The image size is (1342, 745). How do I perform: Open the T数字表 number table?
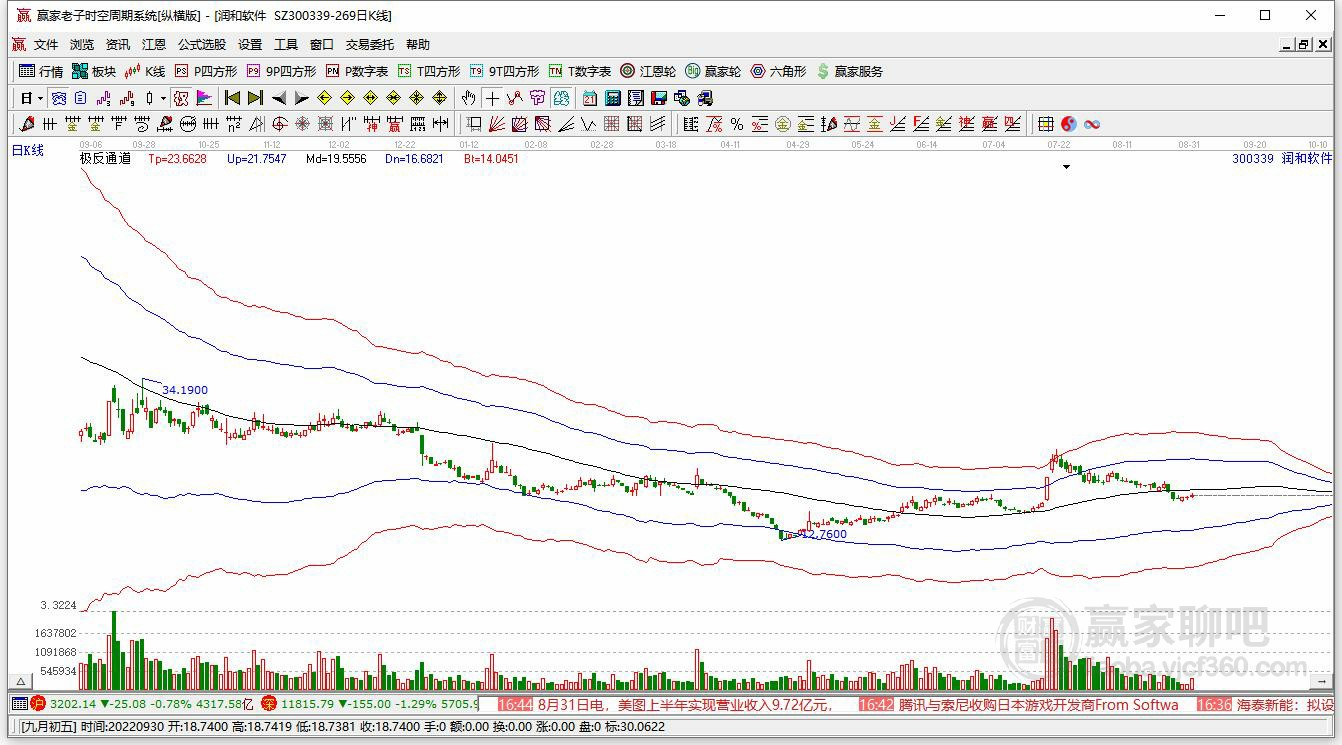(x=580, y=71)
